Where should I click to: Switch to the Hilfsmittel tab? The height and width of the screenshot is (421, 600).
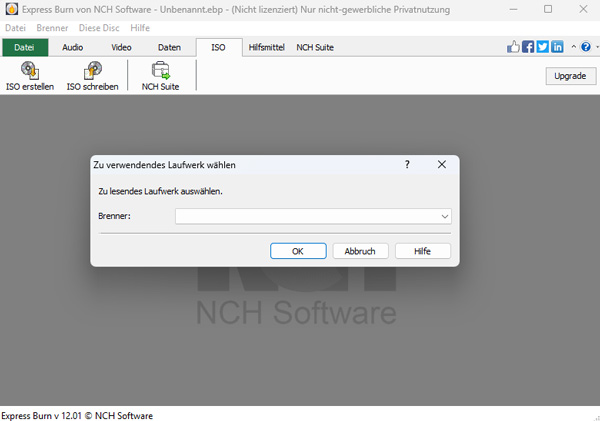267,47
